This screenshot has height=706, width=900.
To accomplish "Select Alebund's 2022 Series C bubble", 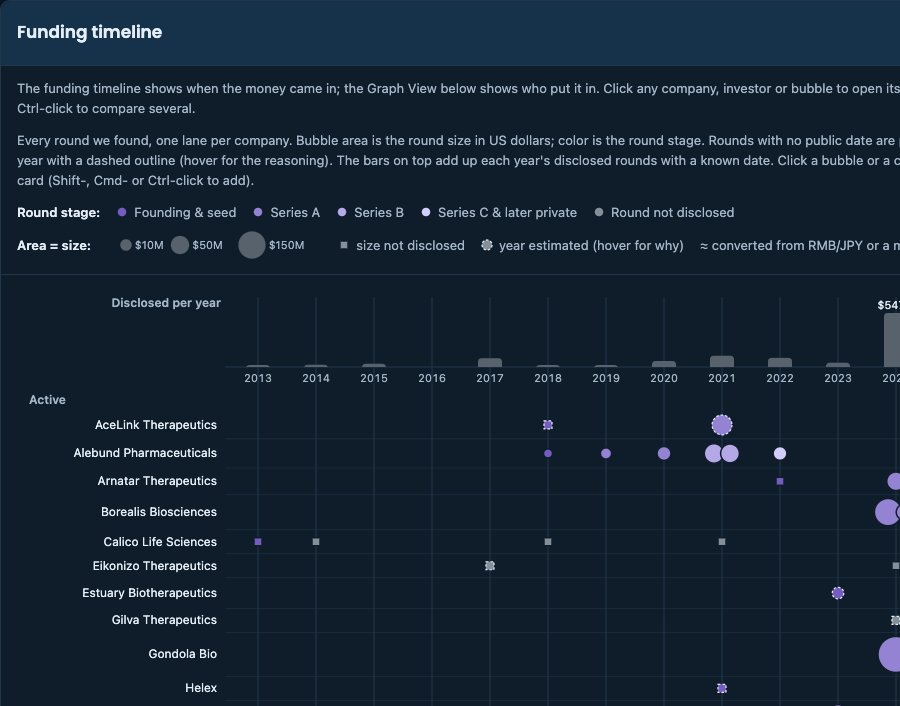I will 779,453.
